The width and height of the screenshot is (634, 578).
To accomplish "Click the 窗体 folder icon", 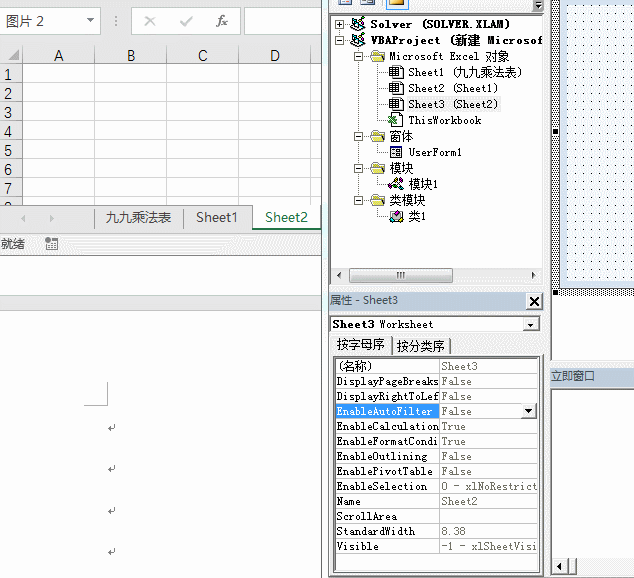I will pos(378,136).
